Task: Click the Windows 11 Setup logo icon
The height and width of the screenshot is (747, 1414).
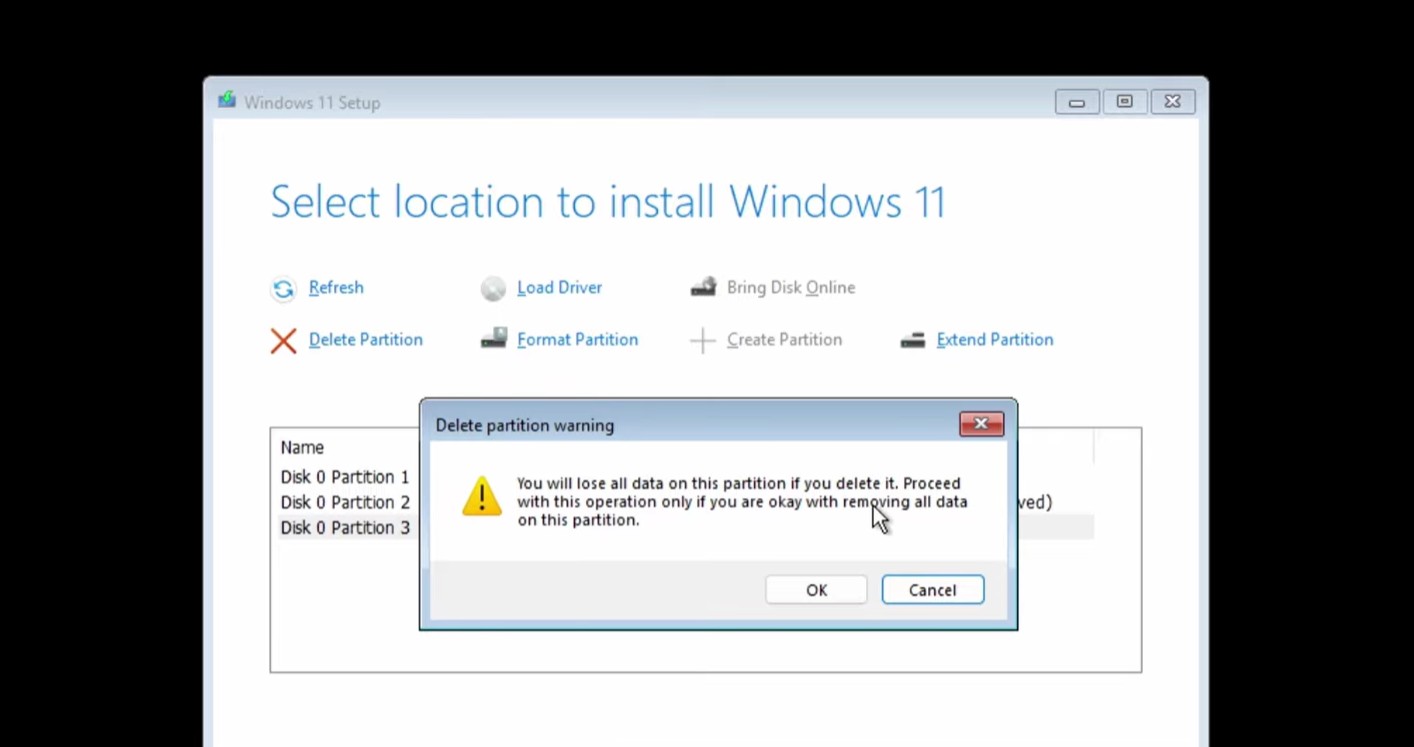Action: point(226,101)
